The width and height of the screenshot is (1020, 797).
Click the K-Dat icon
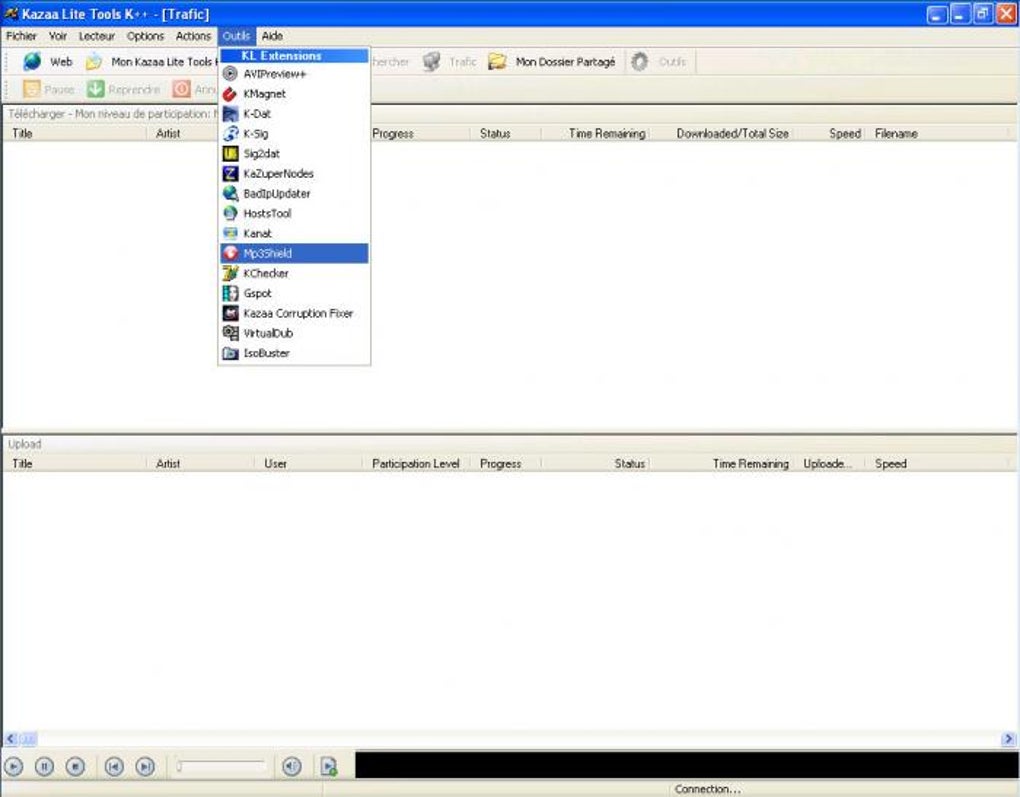[230, 114]
